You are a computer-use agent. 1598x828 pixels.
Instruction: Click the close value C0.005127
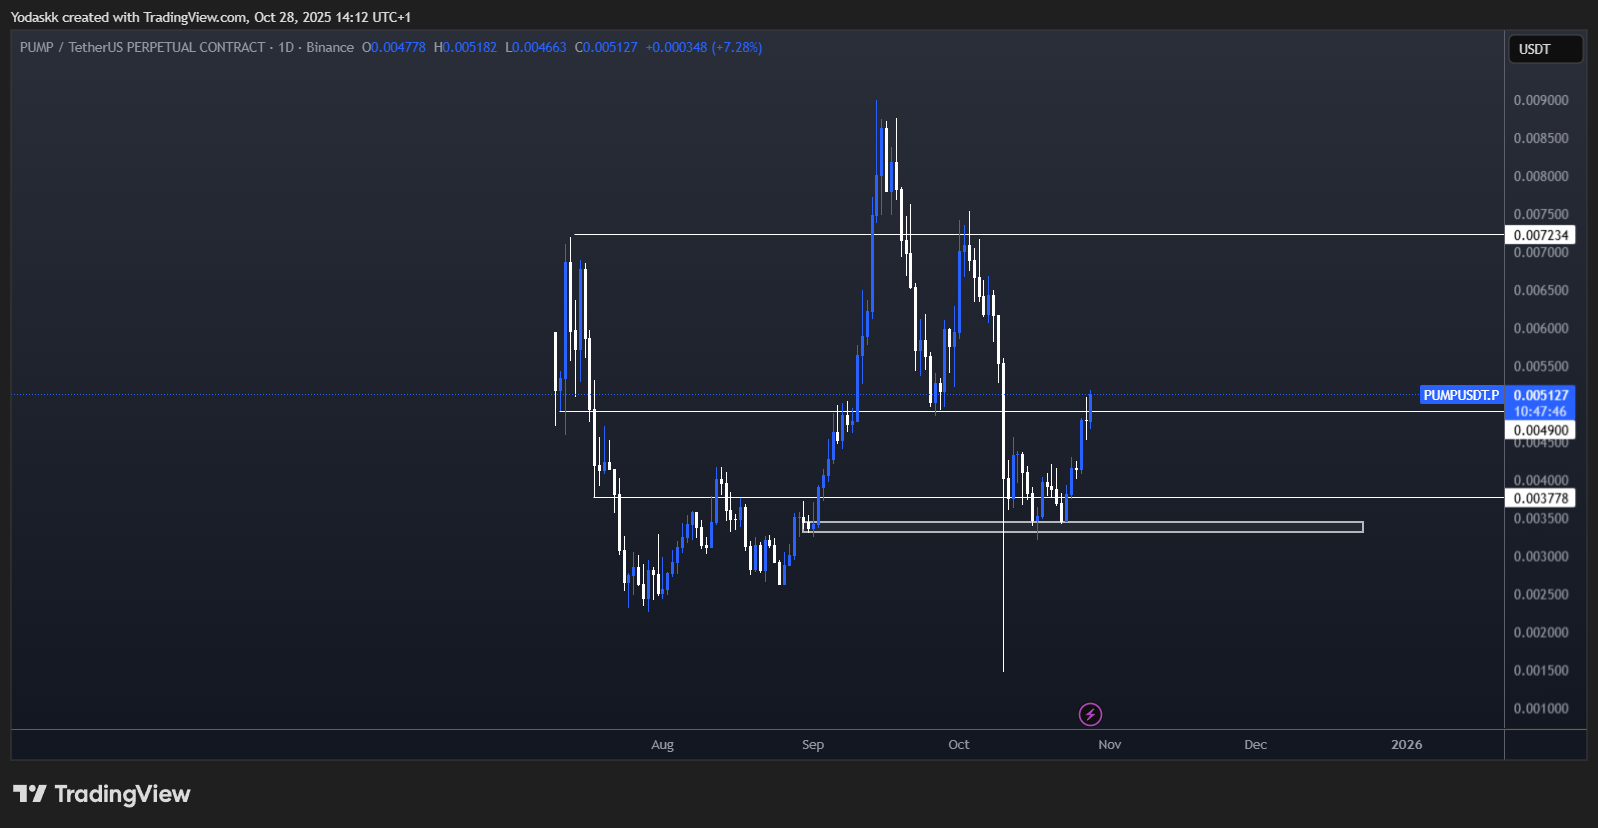point(606,47)
